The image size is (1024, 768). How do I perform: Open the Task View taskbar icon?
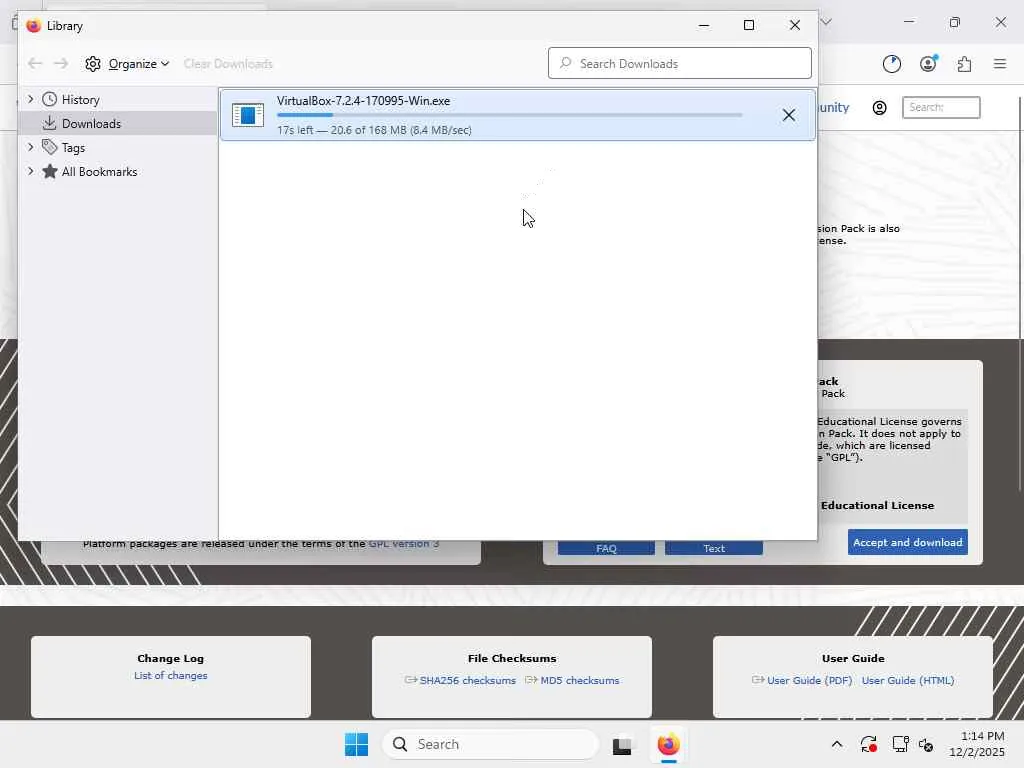(x=622, y=744)
